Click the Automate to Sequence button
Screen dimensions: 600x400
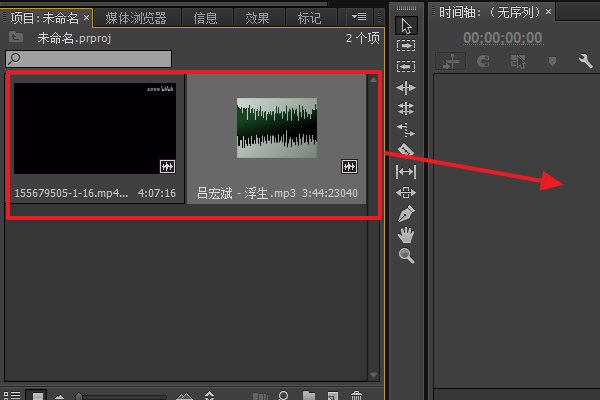point(261,396)
